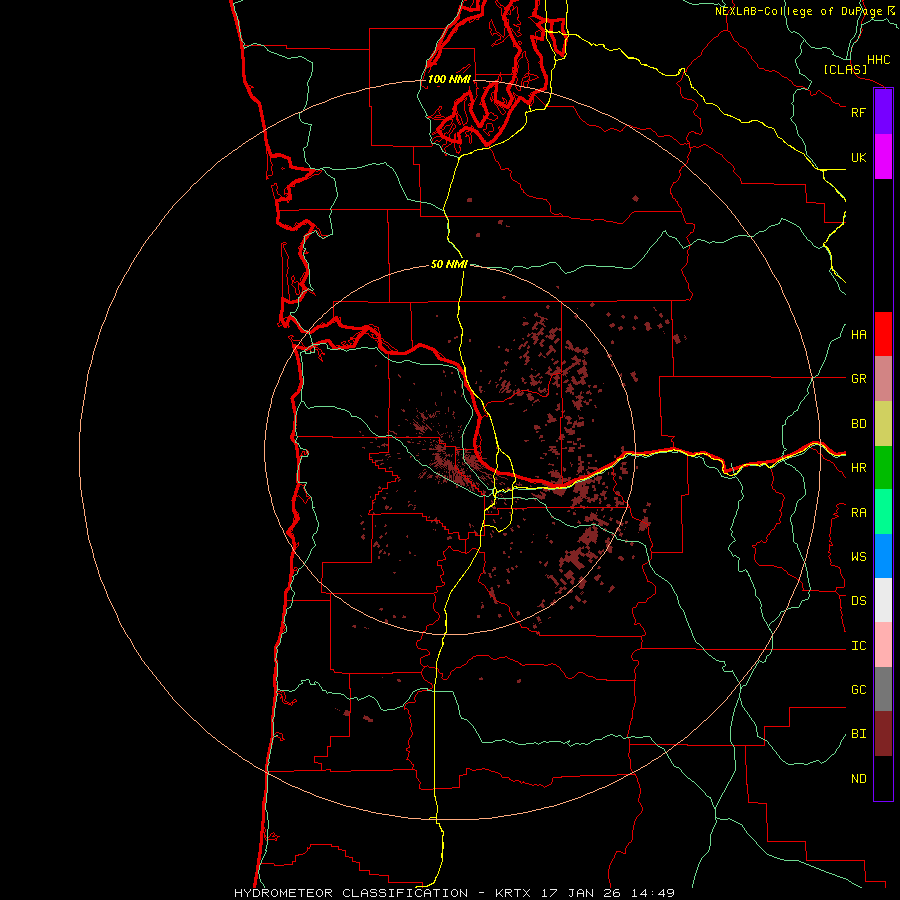900x900 pixels.
Task: Click the black ND legend swatch
Action: [883, 778]
